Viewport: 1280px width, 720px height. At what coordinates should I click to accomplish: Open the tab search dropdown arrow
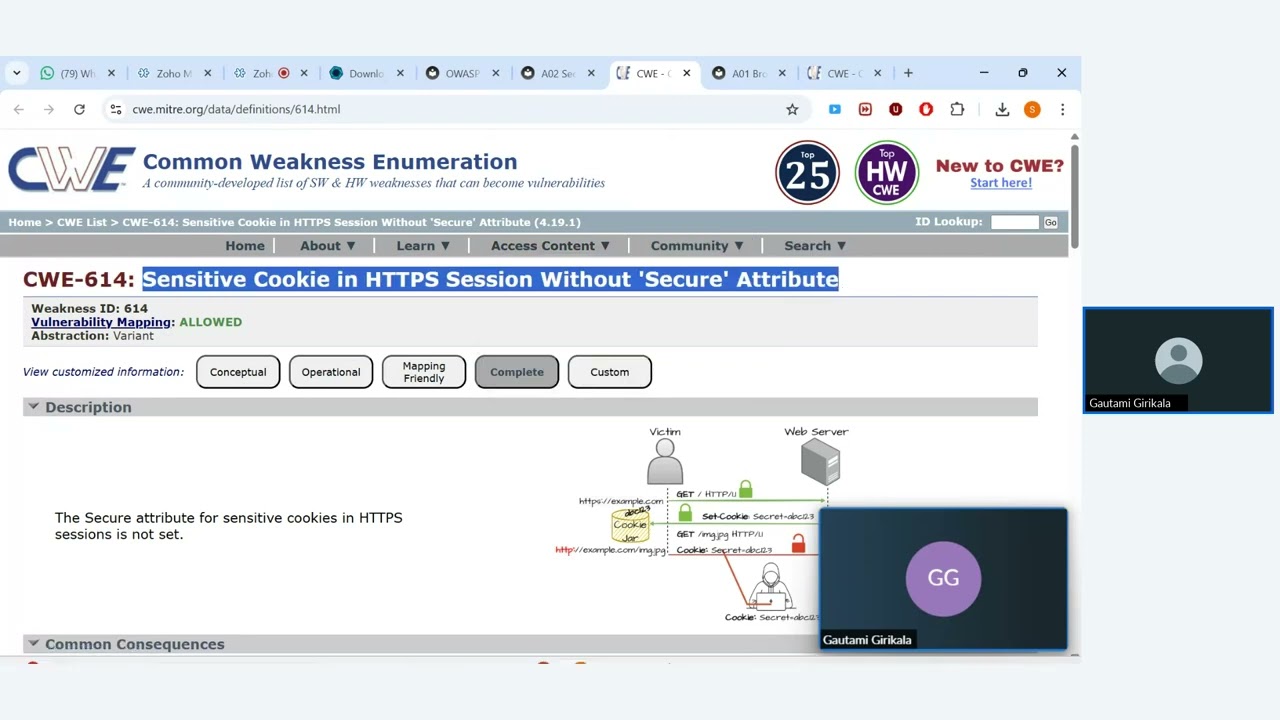(16, 73)
